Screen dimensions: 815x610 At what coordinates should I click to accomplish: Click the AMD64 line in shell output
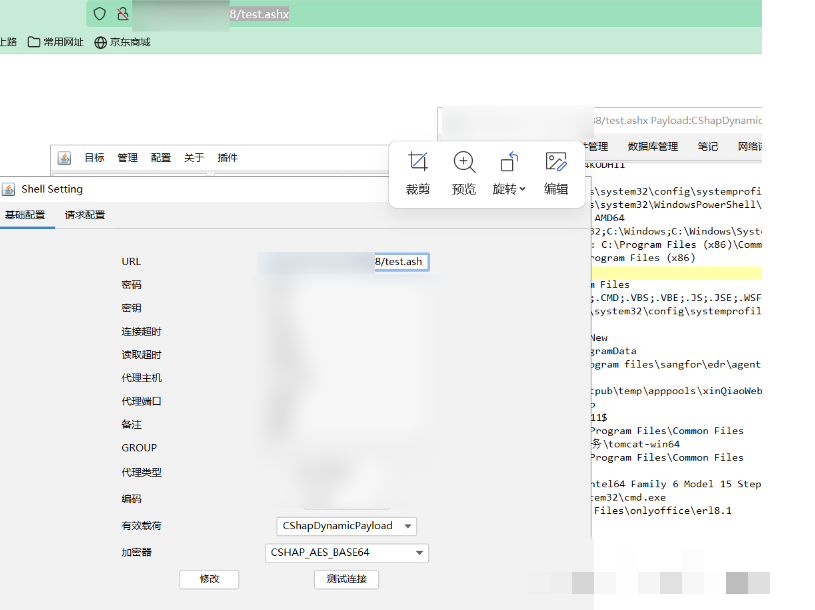tap(609, 218)
